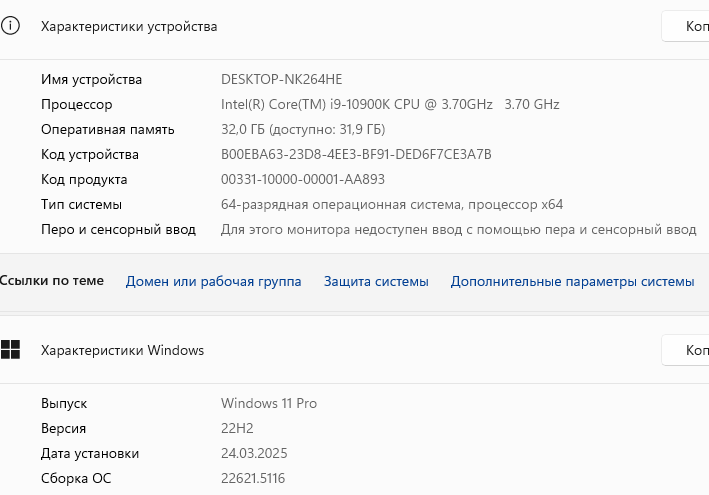Click the Процессор label
Viewport: 709px width, 495px height.
coord(76,105)
